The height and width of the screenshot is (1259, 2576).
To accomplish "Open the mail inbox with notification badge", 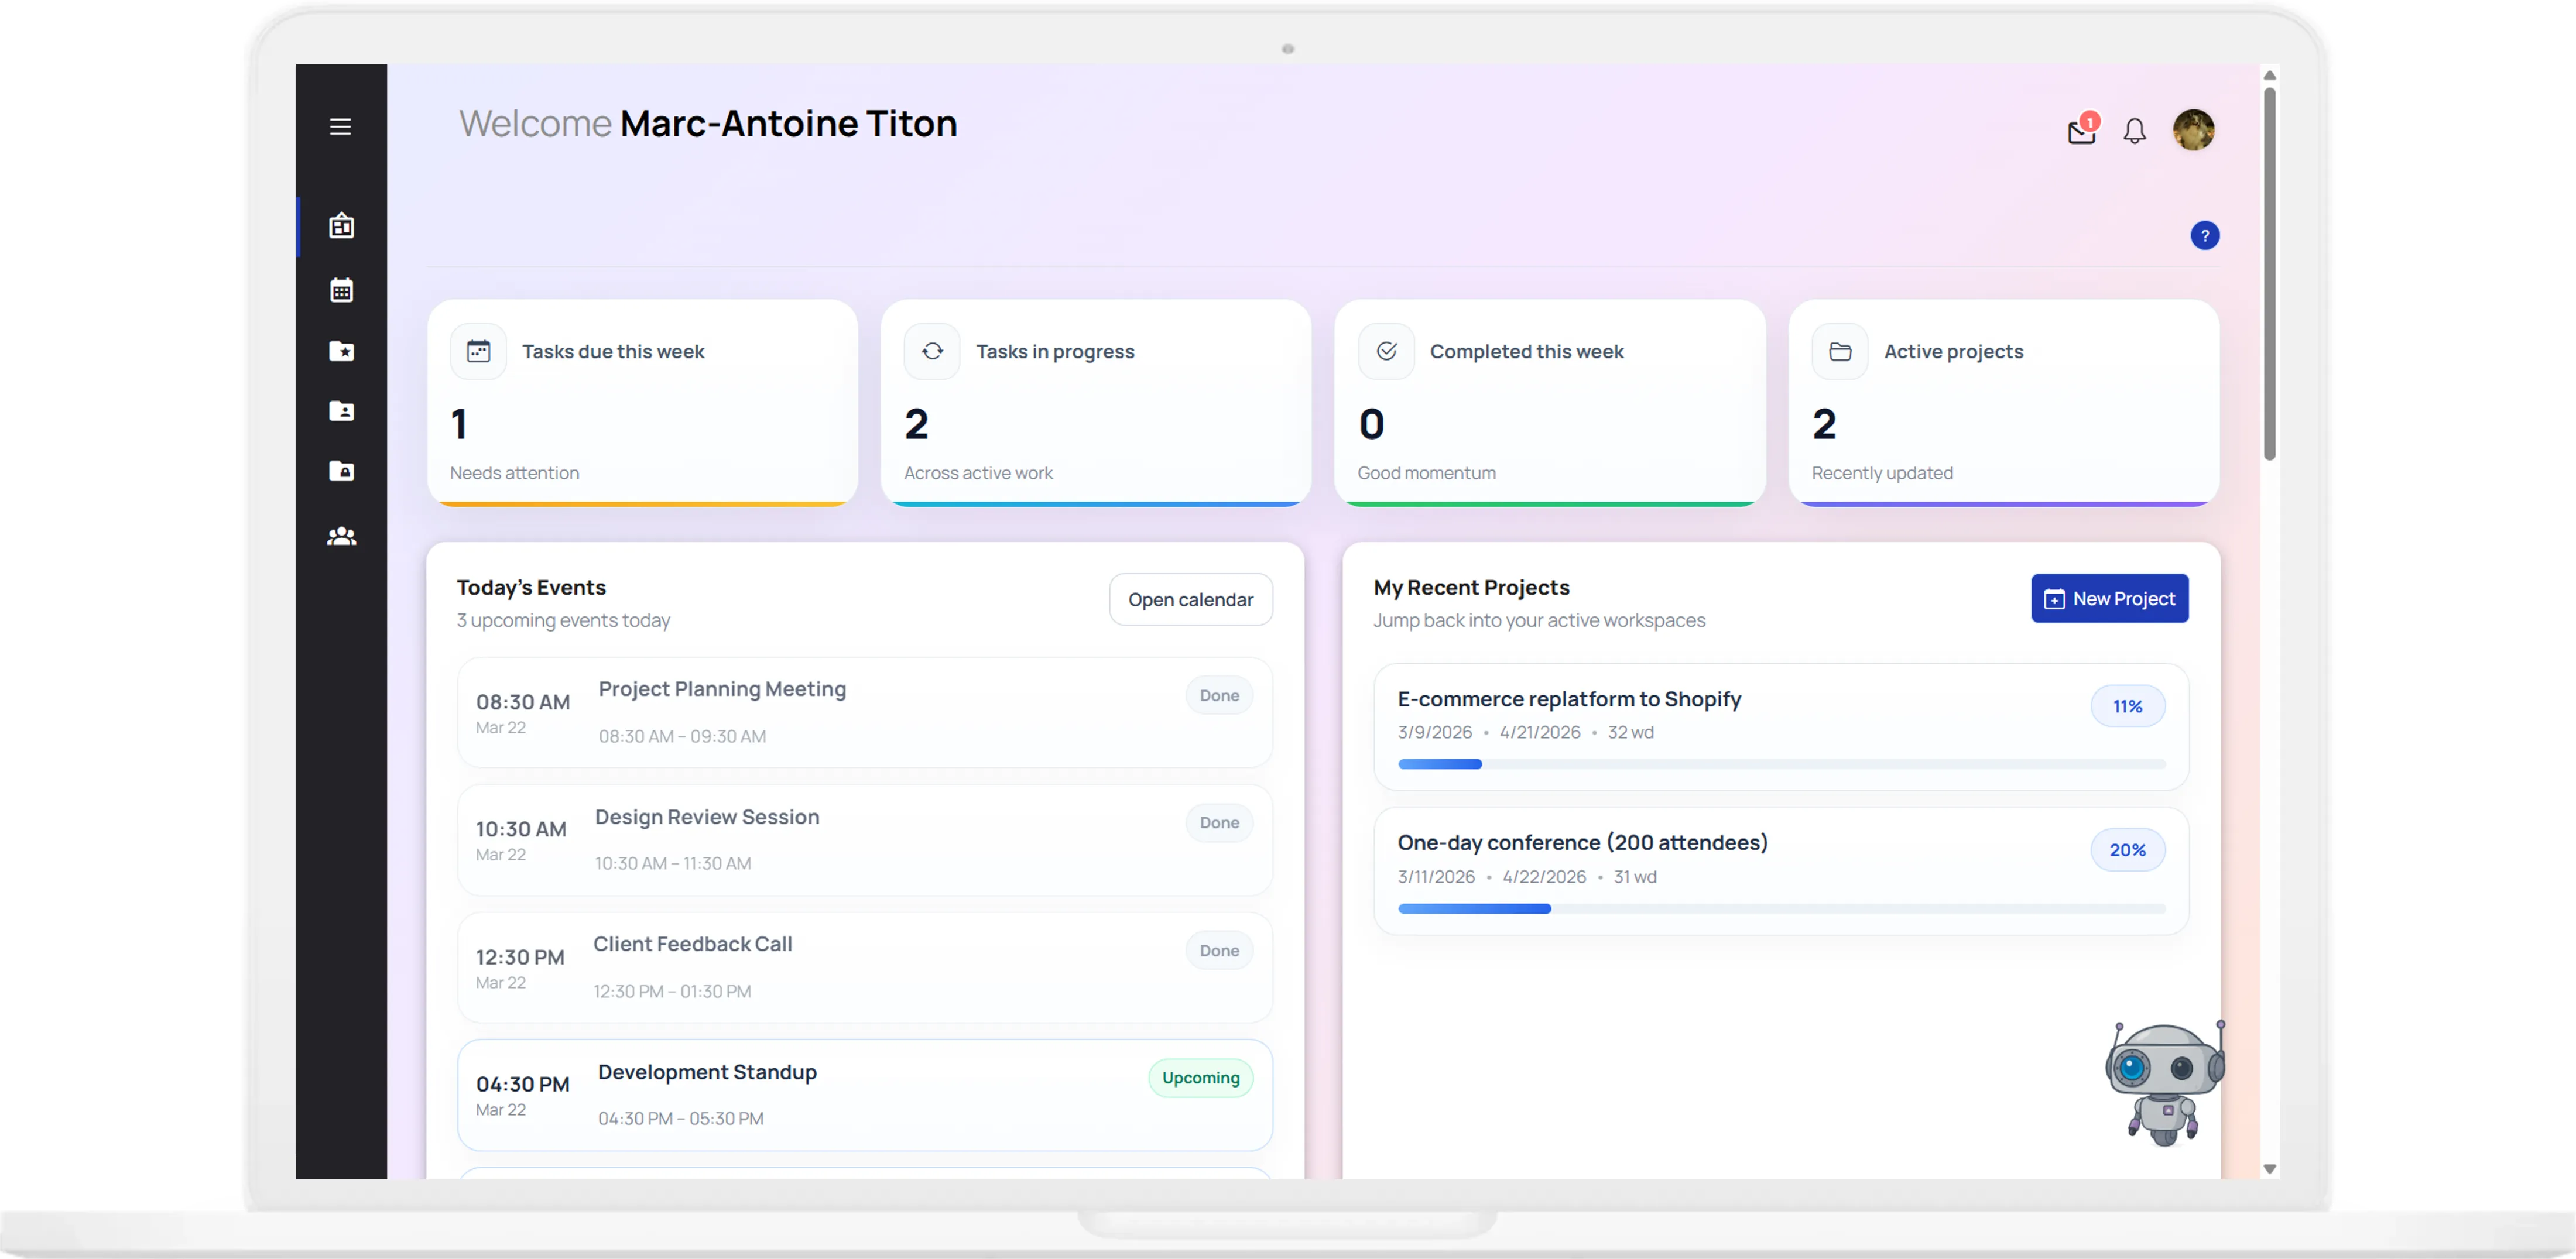I will click(2082, 130).
